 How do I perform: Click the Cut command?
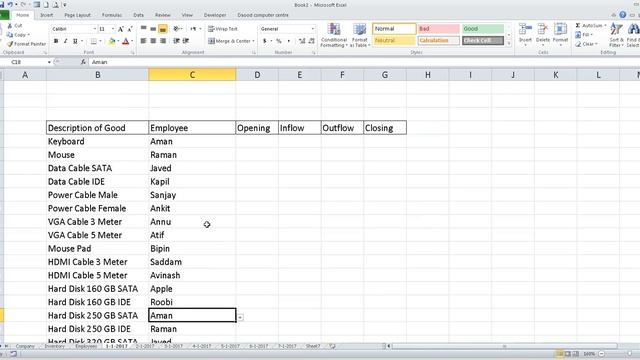click(x=15, y=26)
